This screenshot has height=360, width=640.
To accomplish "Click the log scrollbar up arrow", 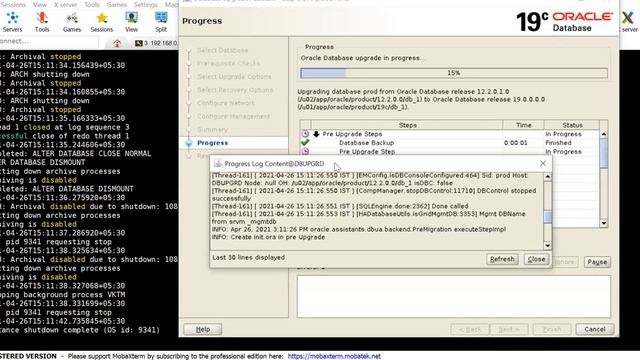I will tap(547, 176).
